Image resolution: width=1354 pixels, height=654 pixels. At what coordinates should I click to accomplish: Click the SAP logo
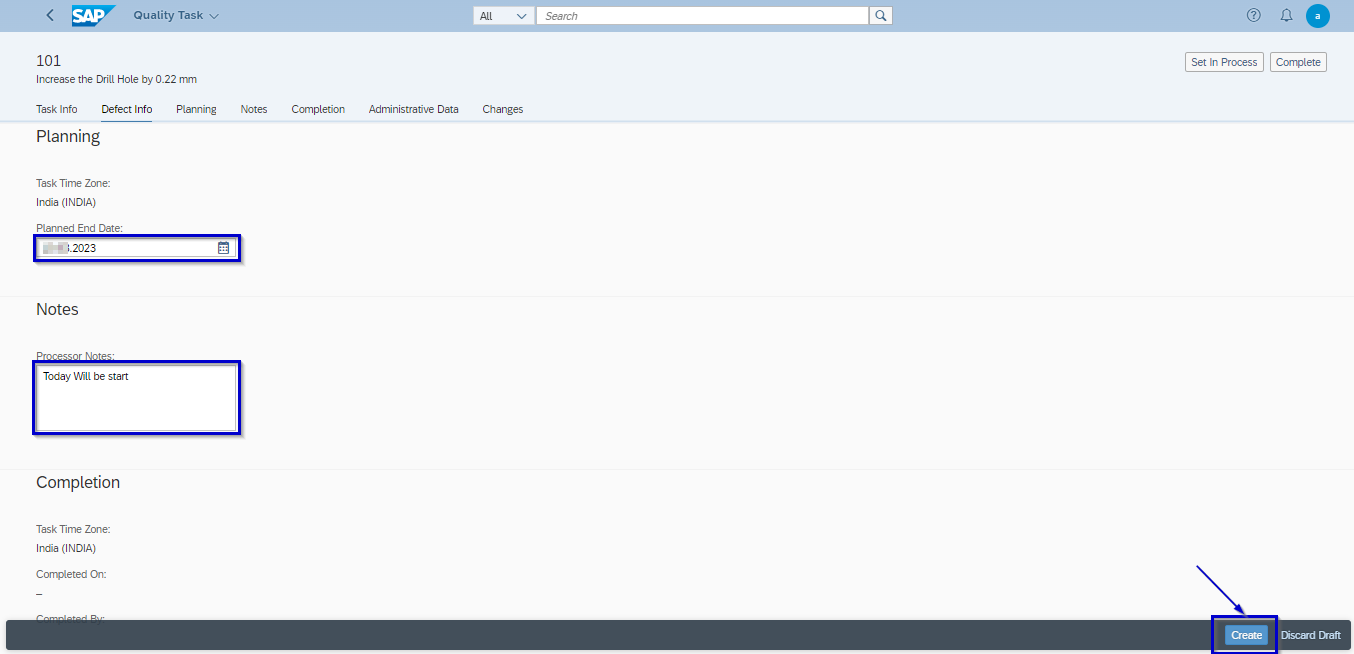[93, 16]
